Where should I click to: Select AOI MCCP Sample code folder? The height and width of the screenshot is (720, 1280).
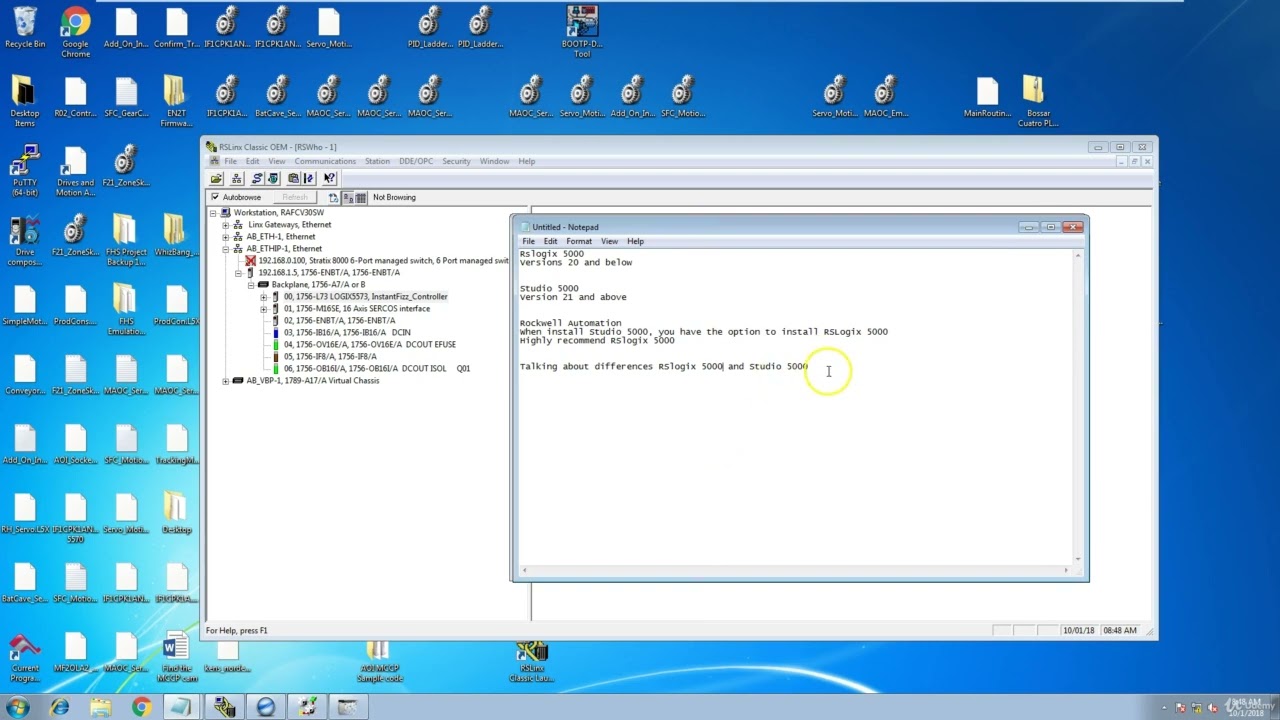tap(378, 663)
